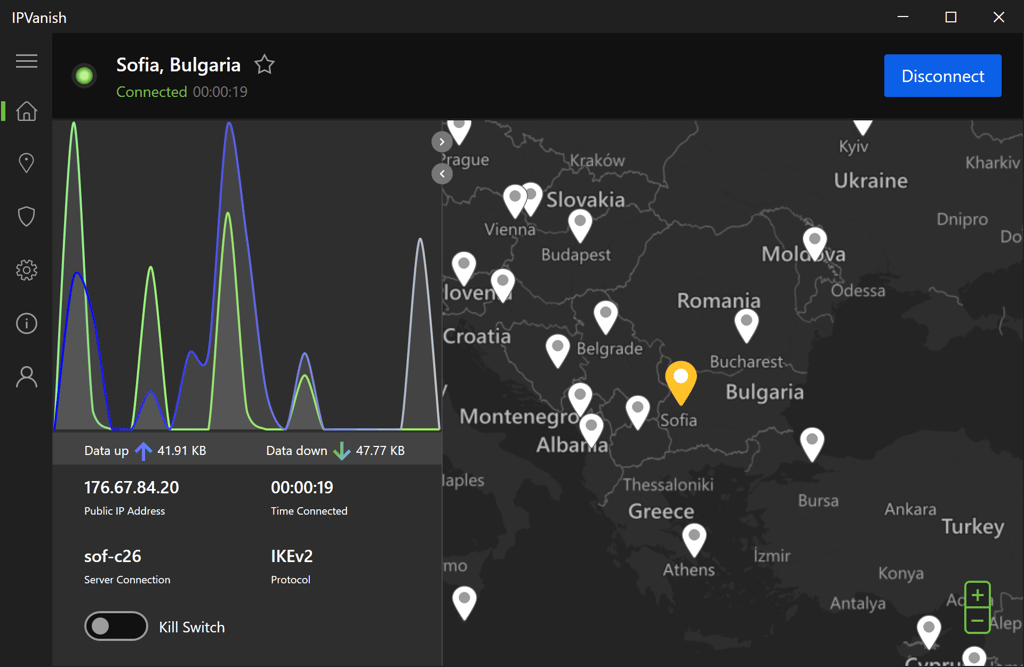Expand panel with right chevron arrow
The image size is (1024, 667).
(x=442, y=142)
